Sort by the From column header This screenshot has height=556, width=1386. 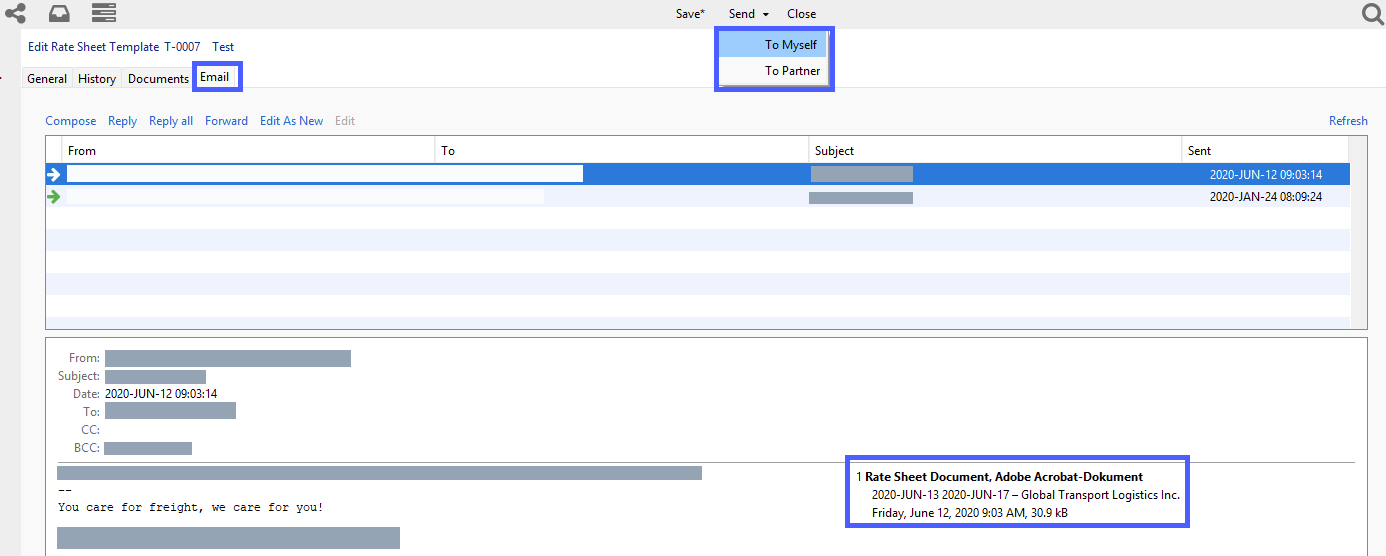tap(249, 151)
